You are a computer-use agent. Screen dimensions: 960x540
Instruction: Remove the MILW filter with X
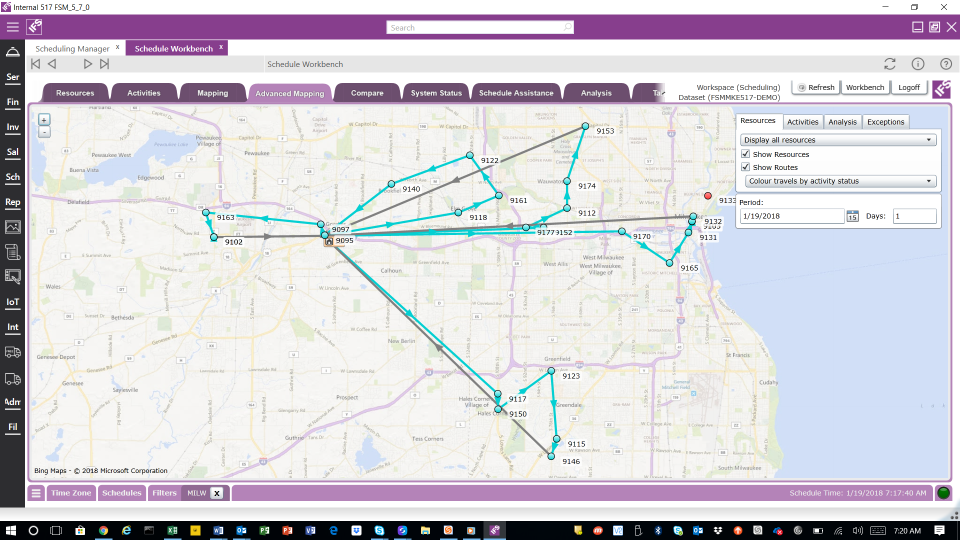[x=216, y=493]
